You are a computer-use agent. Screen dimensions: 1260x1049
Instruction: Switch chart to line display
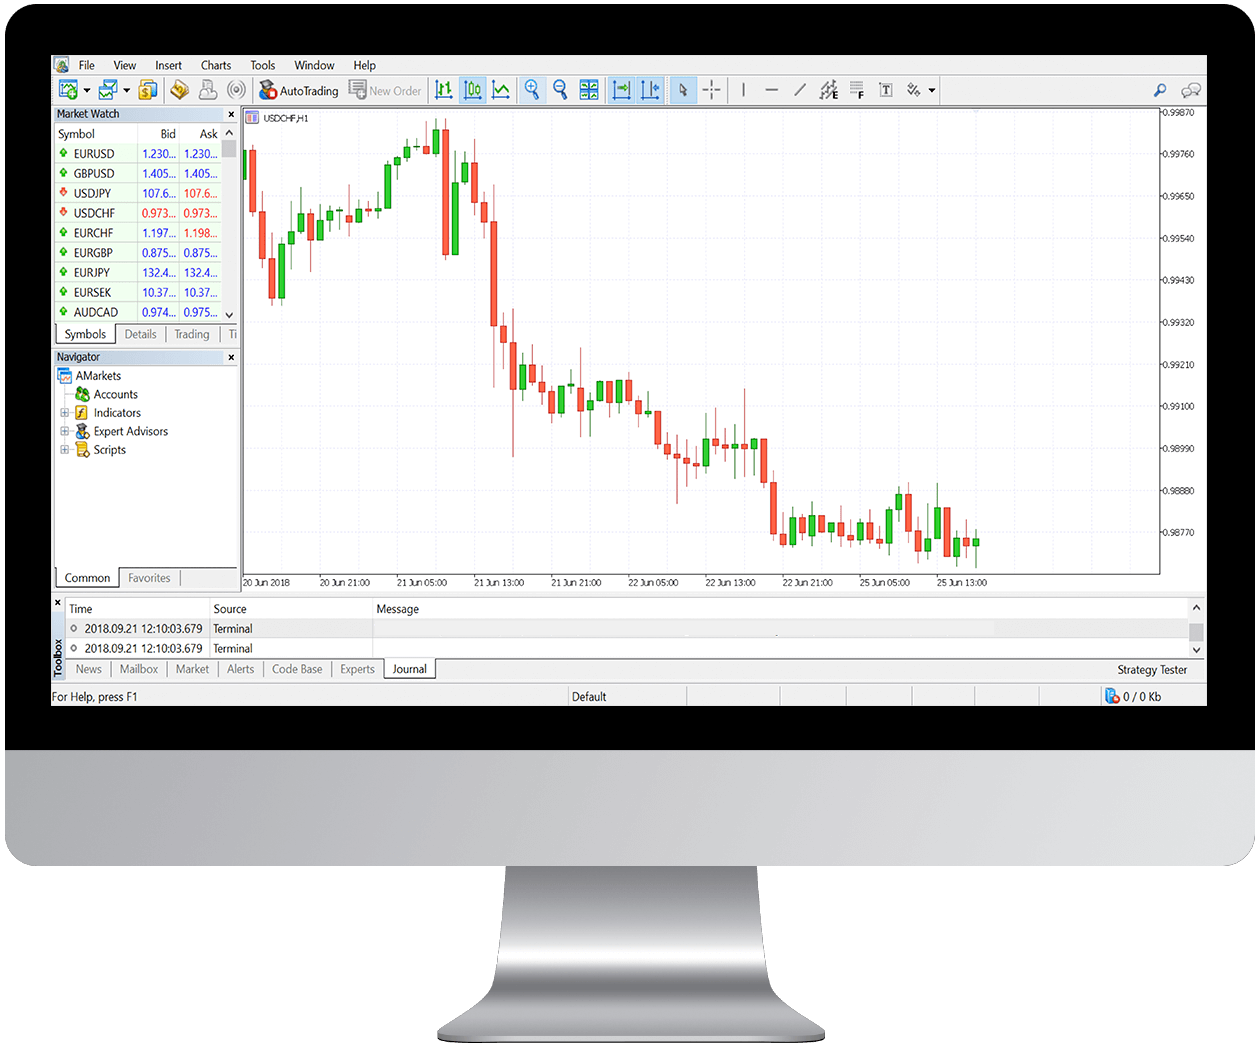(x=501, y=90)
